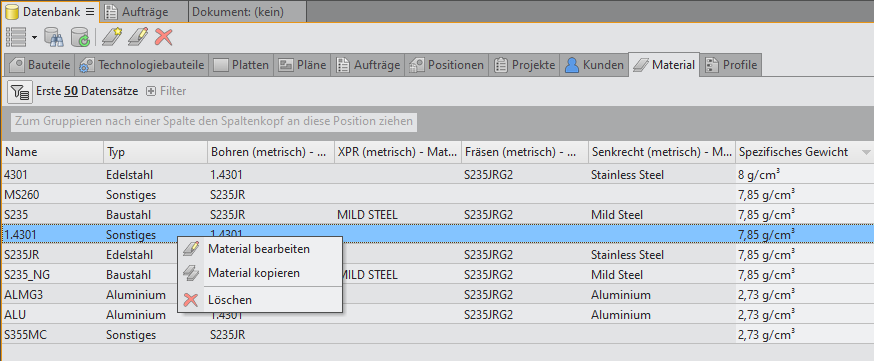Open the Kunden tab

click(594, 65)
